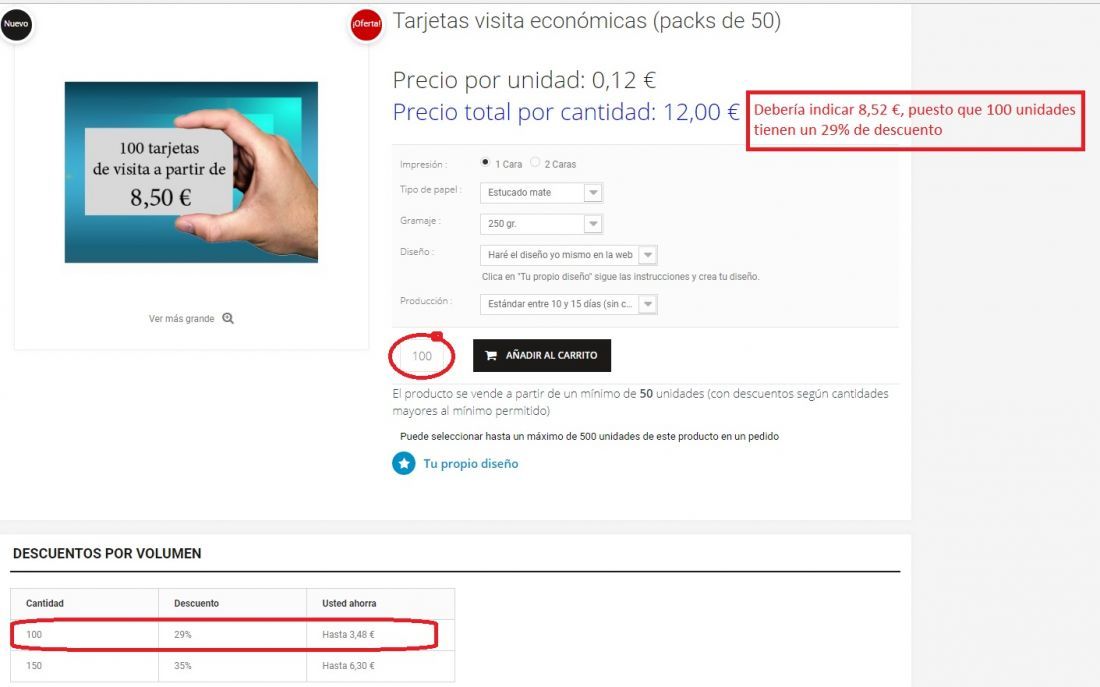Click the blue star icon beside Tu propio diseño
This screenshot has height=687, width=1100.
(403, 463)
